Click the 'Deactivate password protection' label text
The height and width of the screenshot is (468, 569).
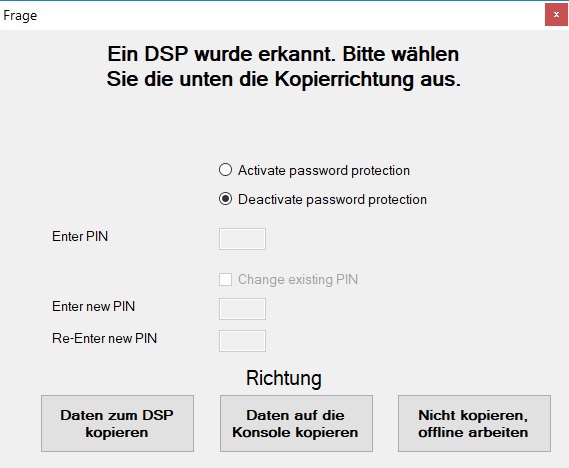tap(332, 200)
